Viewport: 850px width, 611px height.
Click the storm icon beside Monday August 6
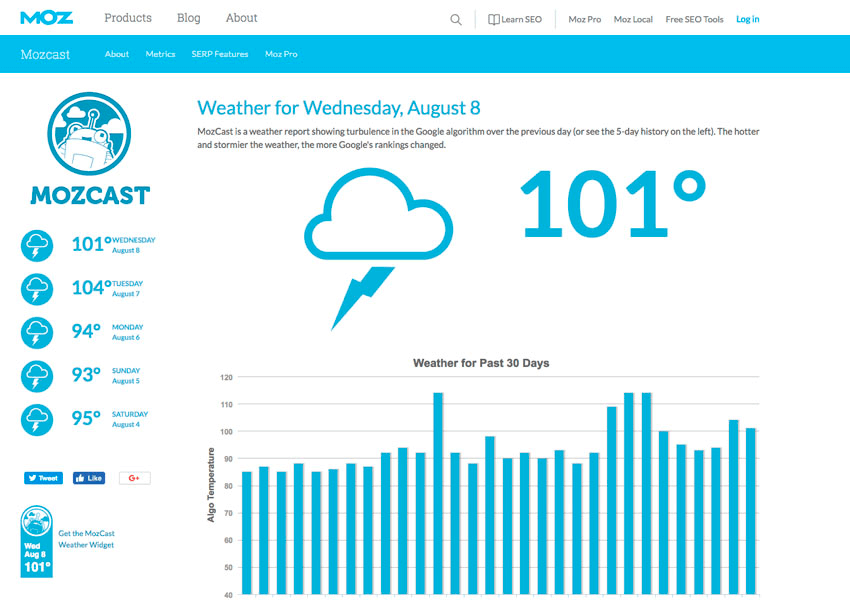tap(37, 332)
